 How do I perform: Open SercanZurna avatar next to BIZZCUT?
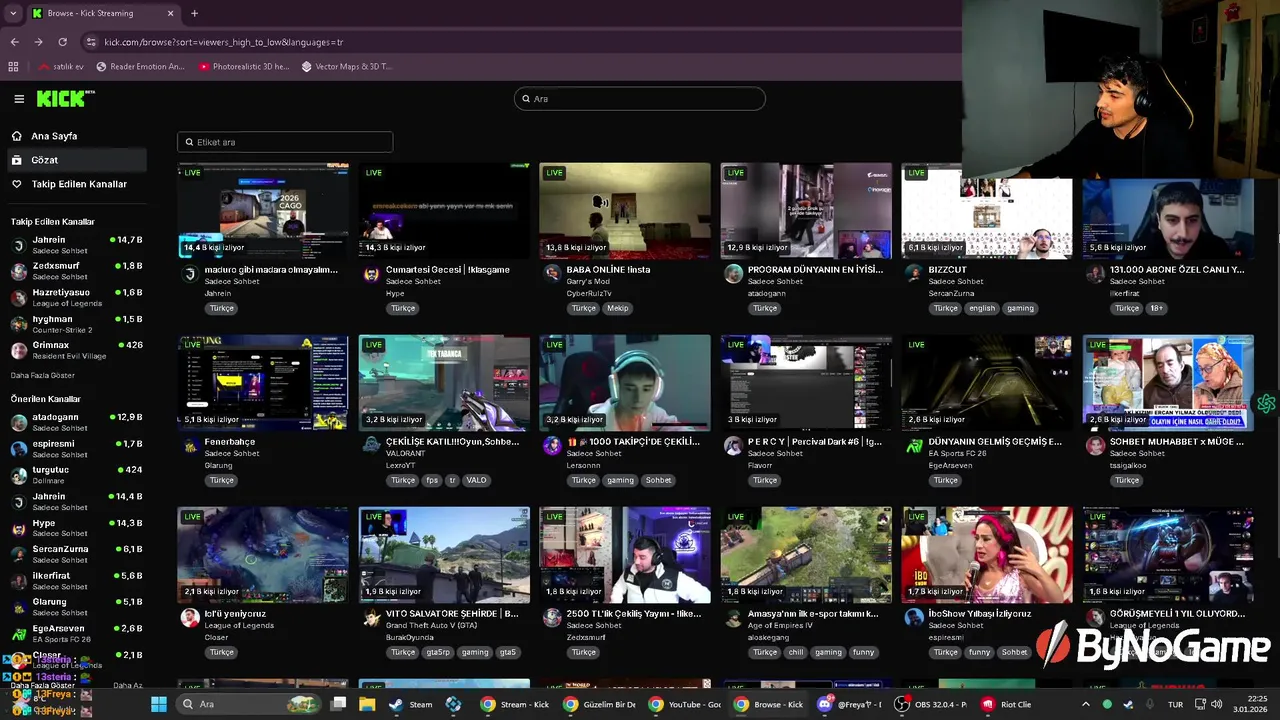click(914, 274)
